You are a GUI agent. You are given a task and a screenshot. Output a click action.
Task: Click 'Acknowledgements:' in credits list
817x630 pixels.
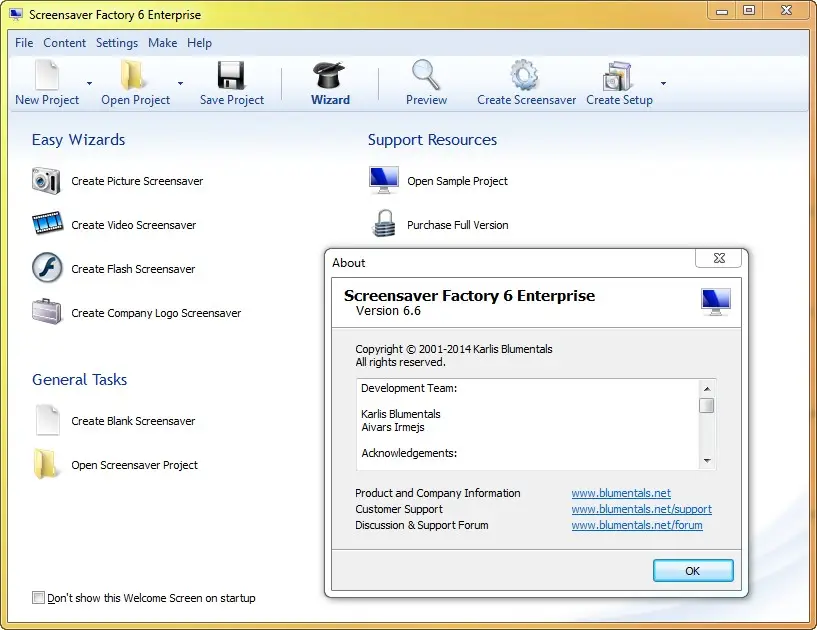click(x=409, y=453)
